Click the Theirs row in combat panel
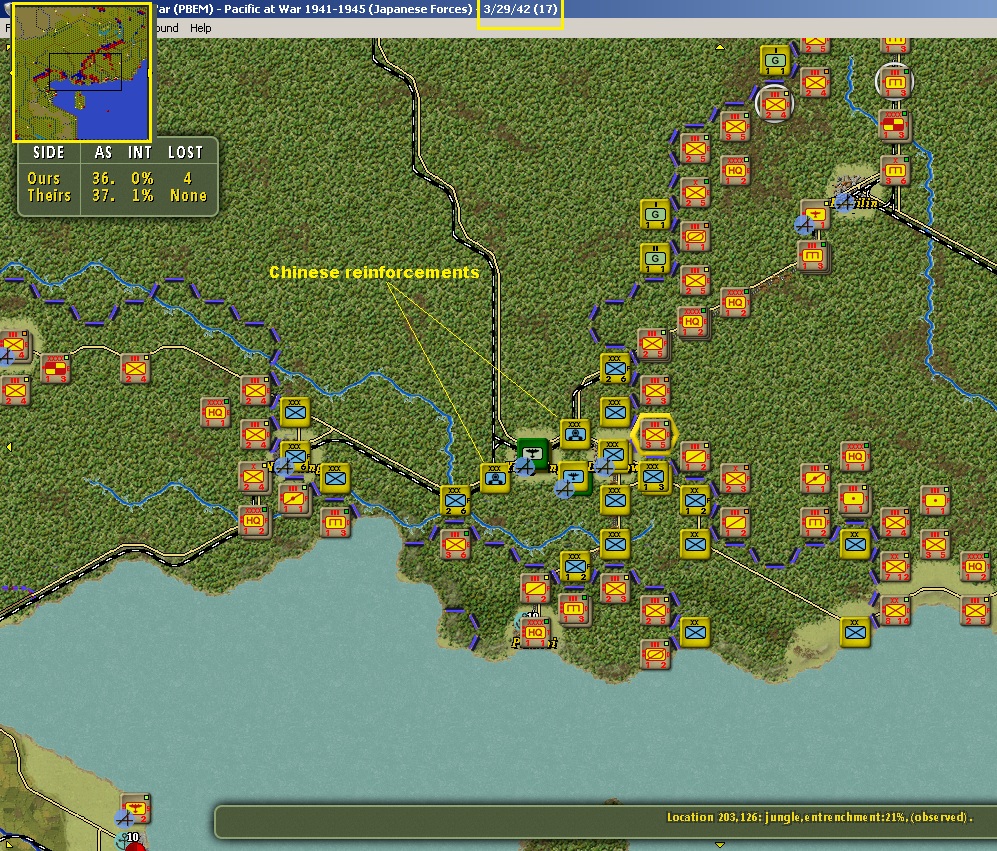This screenshot has width=997, height=851. pyautogui.click(x=117, y=195)
